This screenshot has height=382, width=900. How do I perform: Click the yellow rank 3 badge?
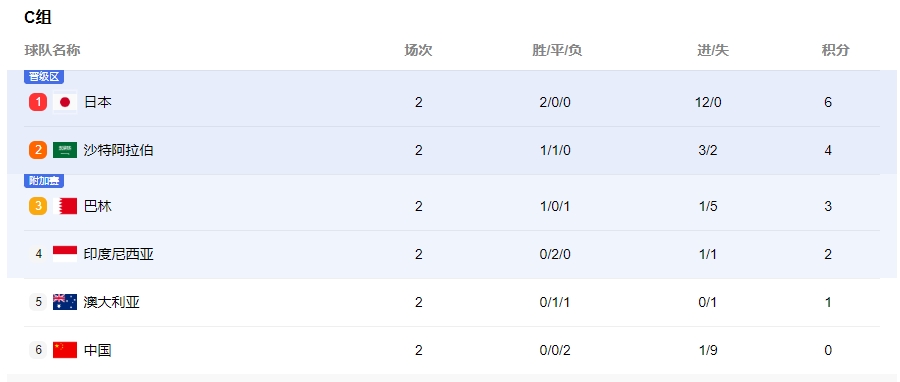click(x=38, y=206)
